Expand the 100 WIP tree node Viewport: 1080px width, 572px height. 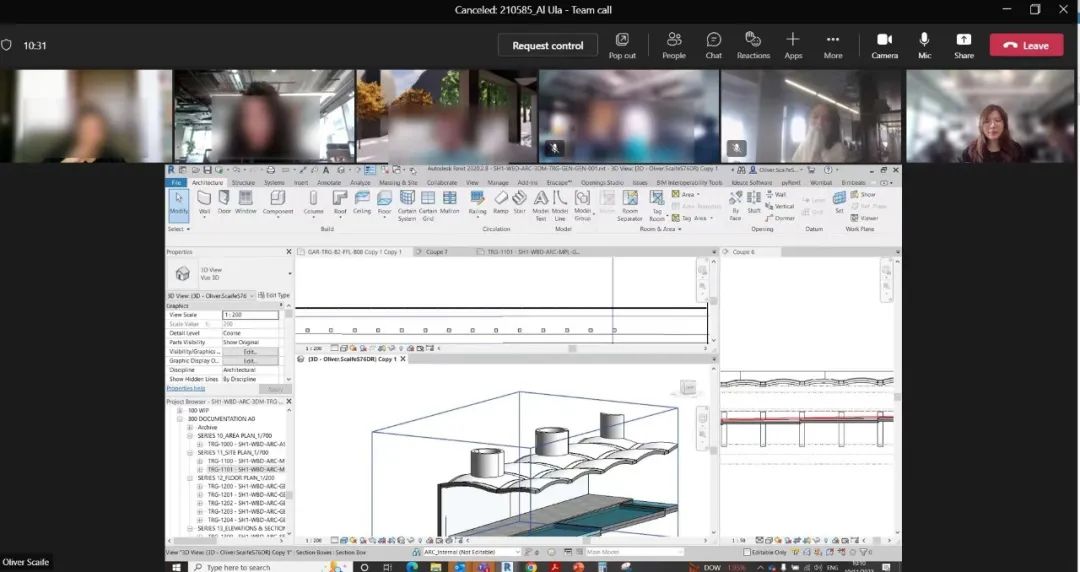(x=181, y=410)
